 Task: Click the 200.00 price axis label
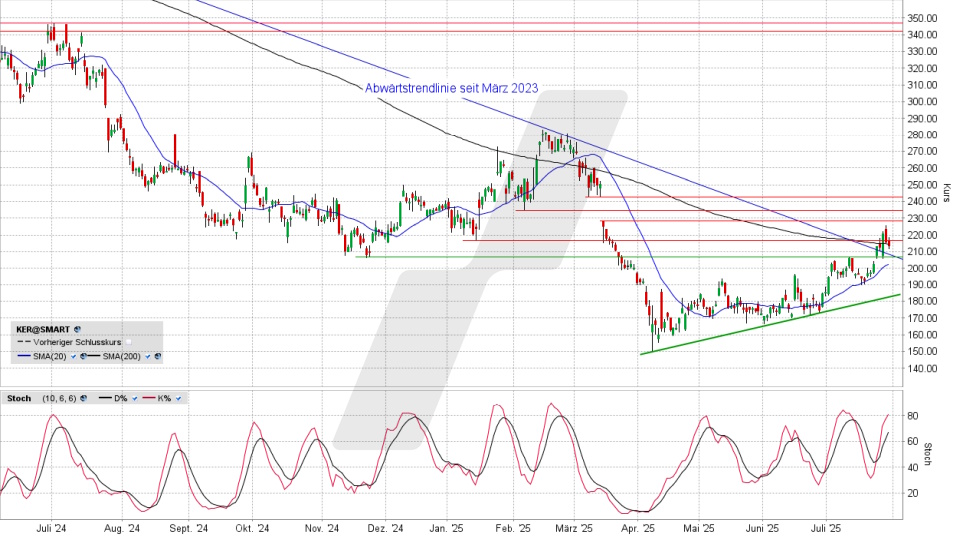[923, 268]
